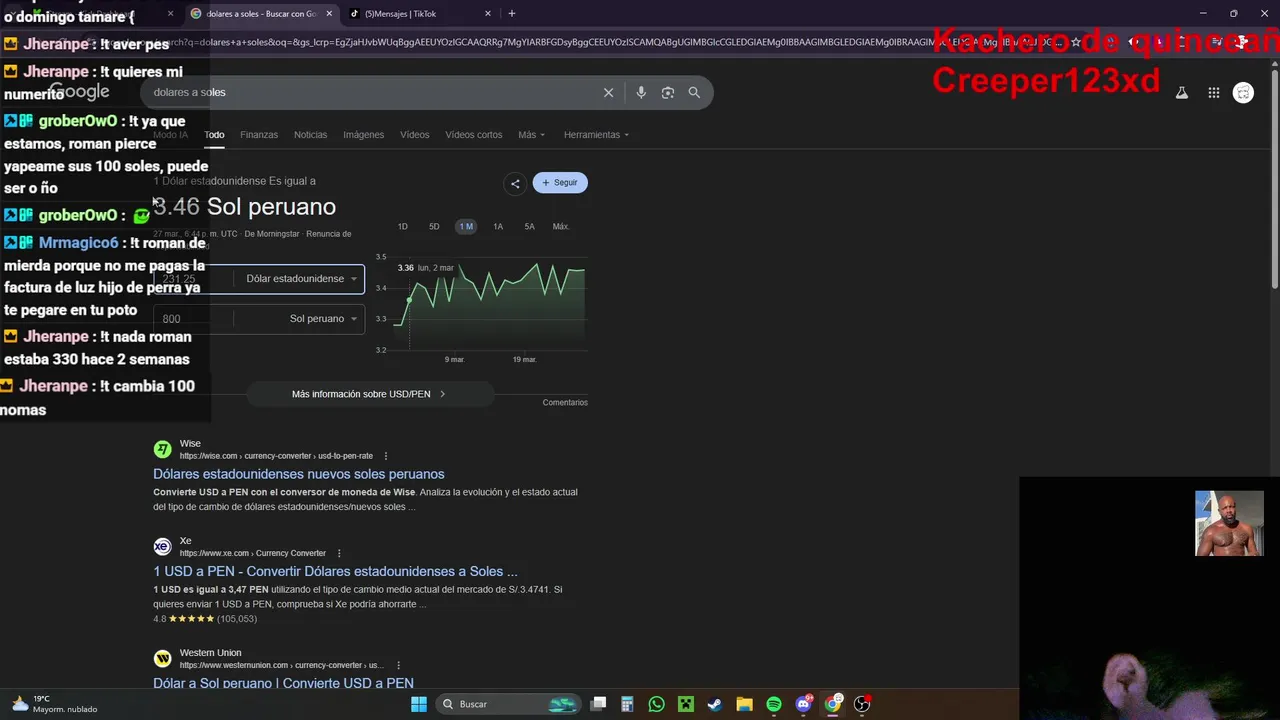
Task: Click the Windows taskbar Buscar box
Action: pos(509,704)
